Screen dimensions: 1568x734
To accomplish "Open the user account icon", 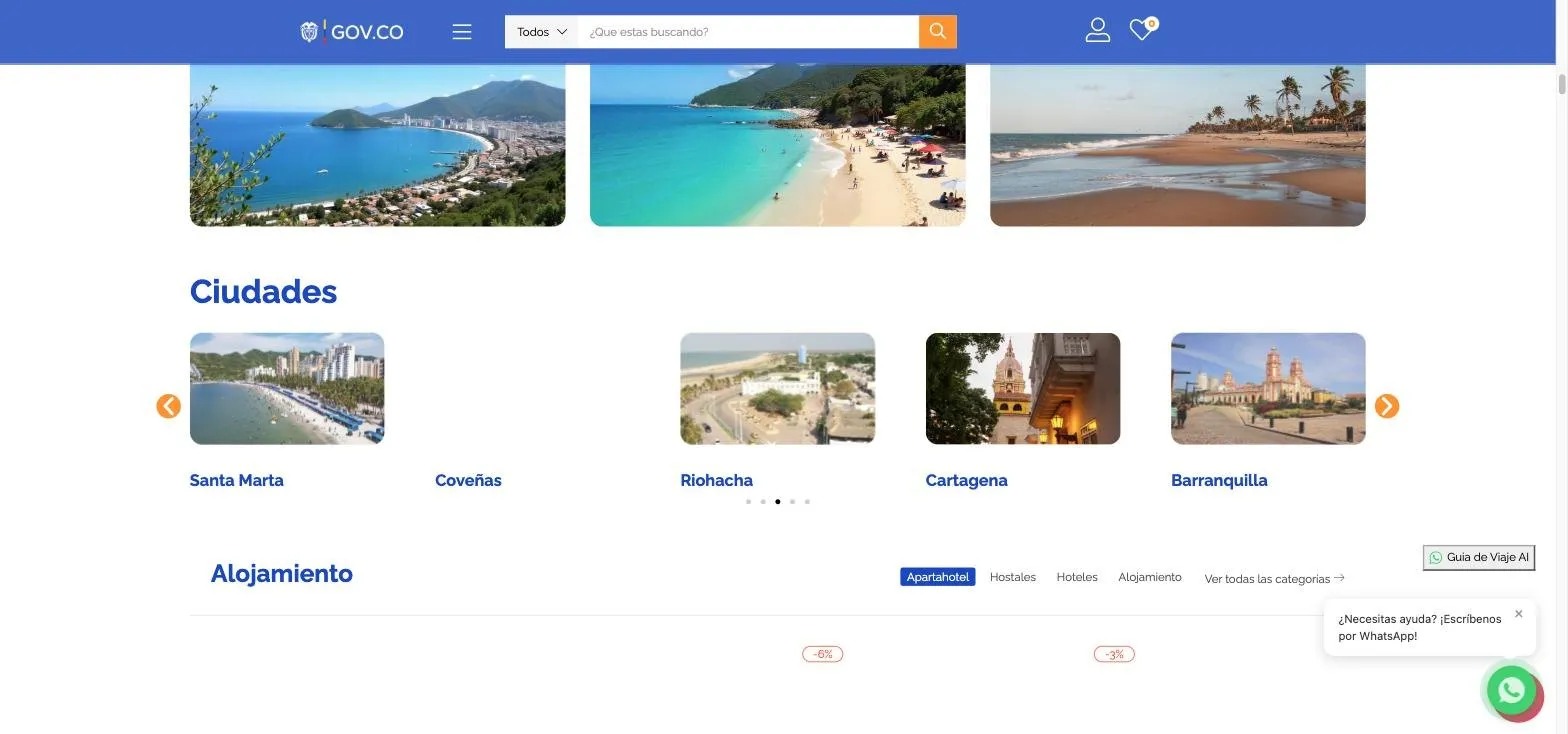I will click(1097, 31).
